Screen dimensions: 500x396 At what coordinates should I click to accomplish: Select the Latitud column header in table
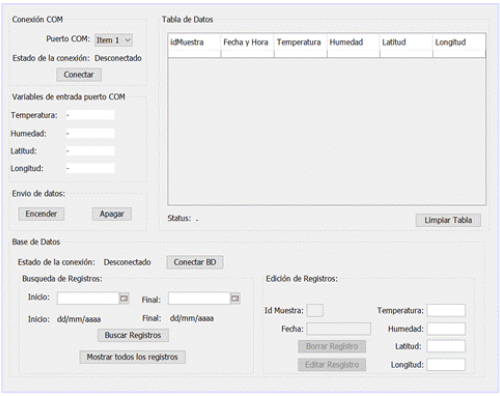click(406, 42)
